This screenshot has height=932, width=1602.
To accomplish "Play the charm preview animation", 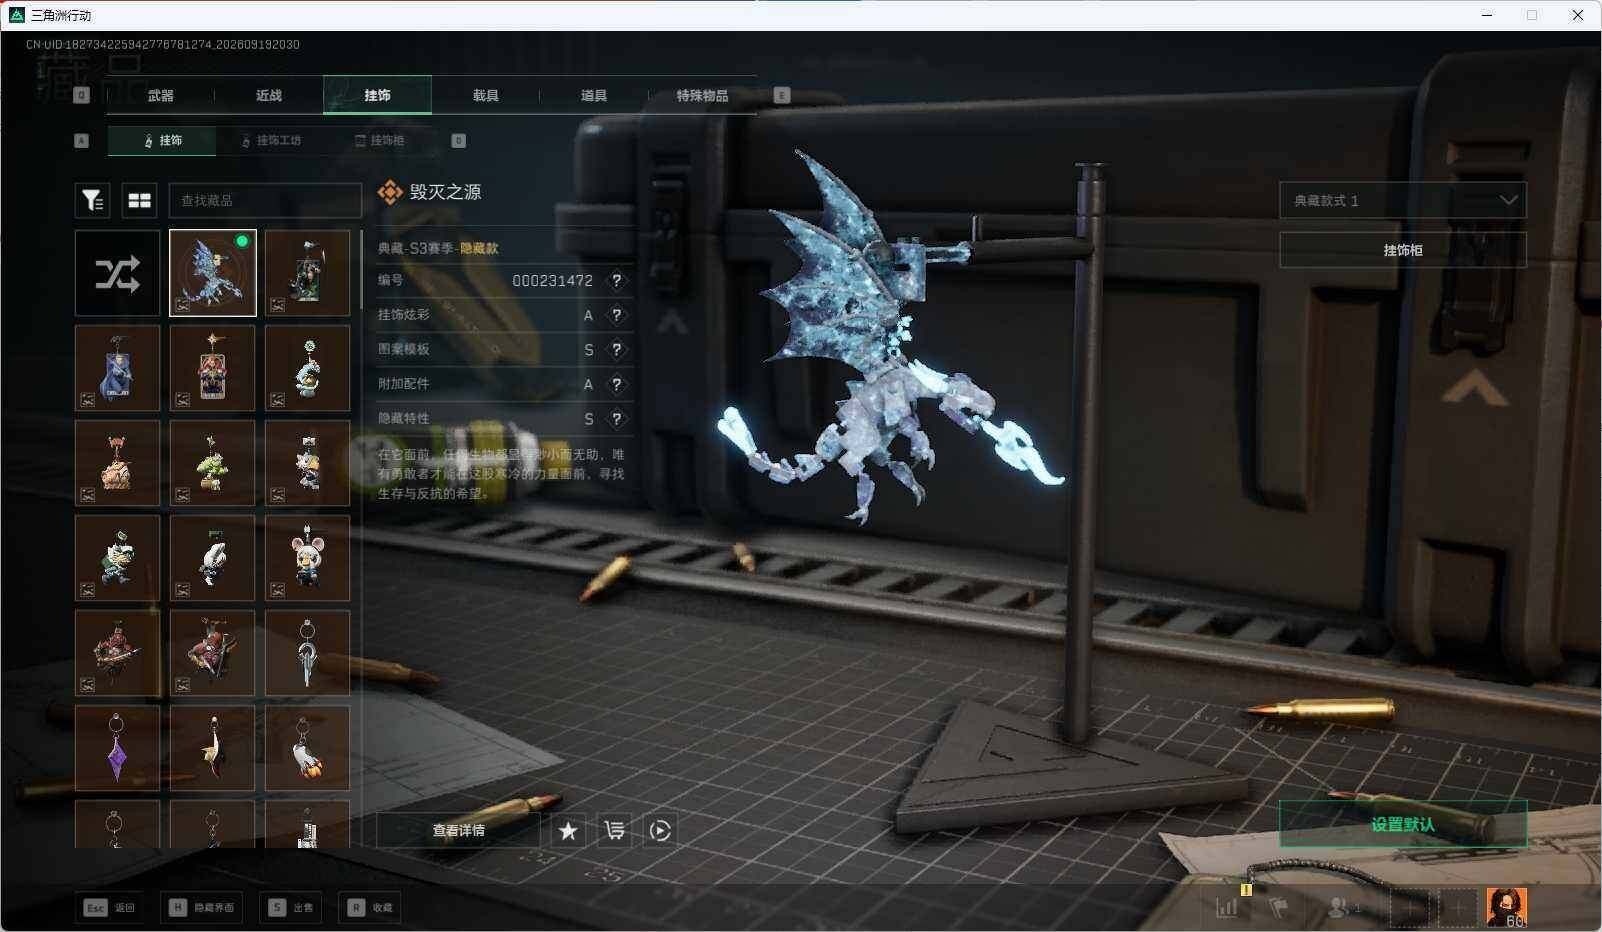I will coord(660,830).
